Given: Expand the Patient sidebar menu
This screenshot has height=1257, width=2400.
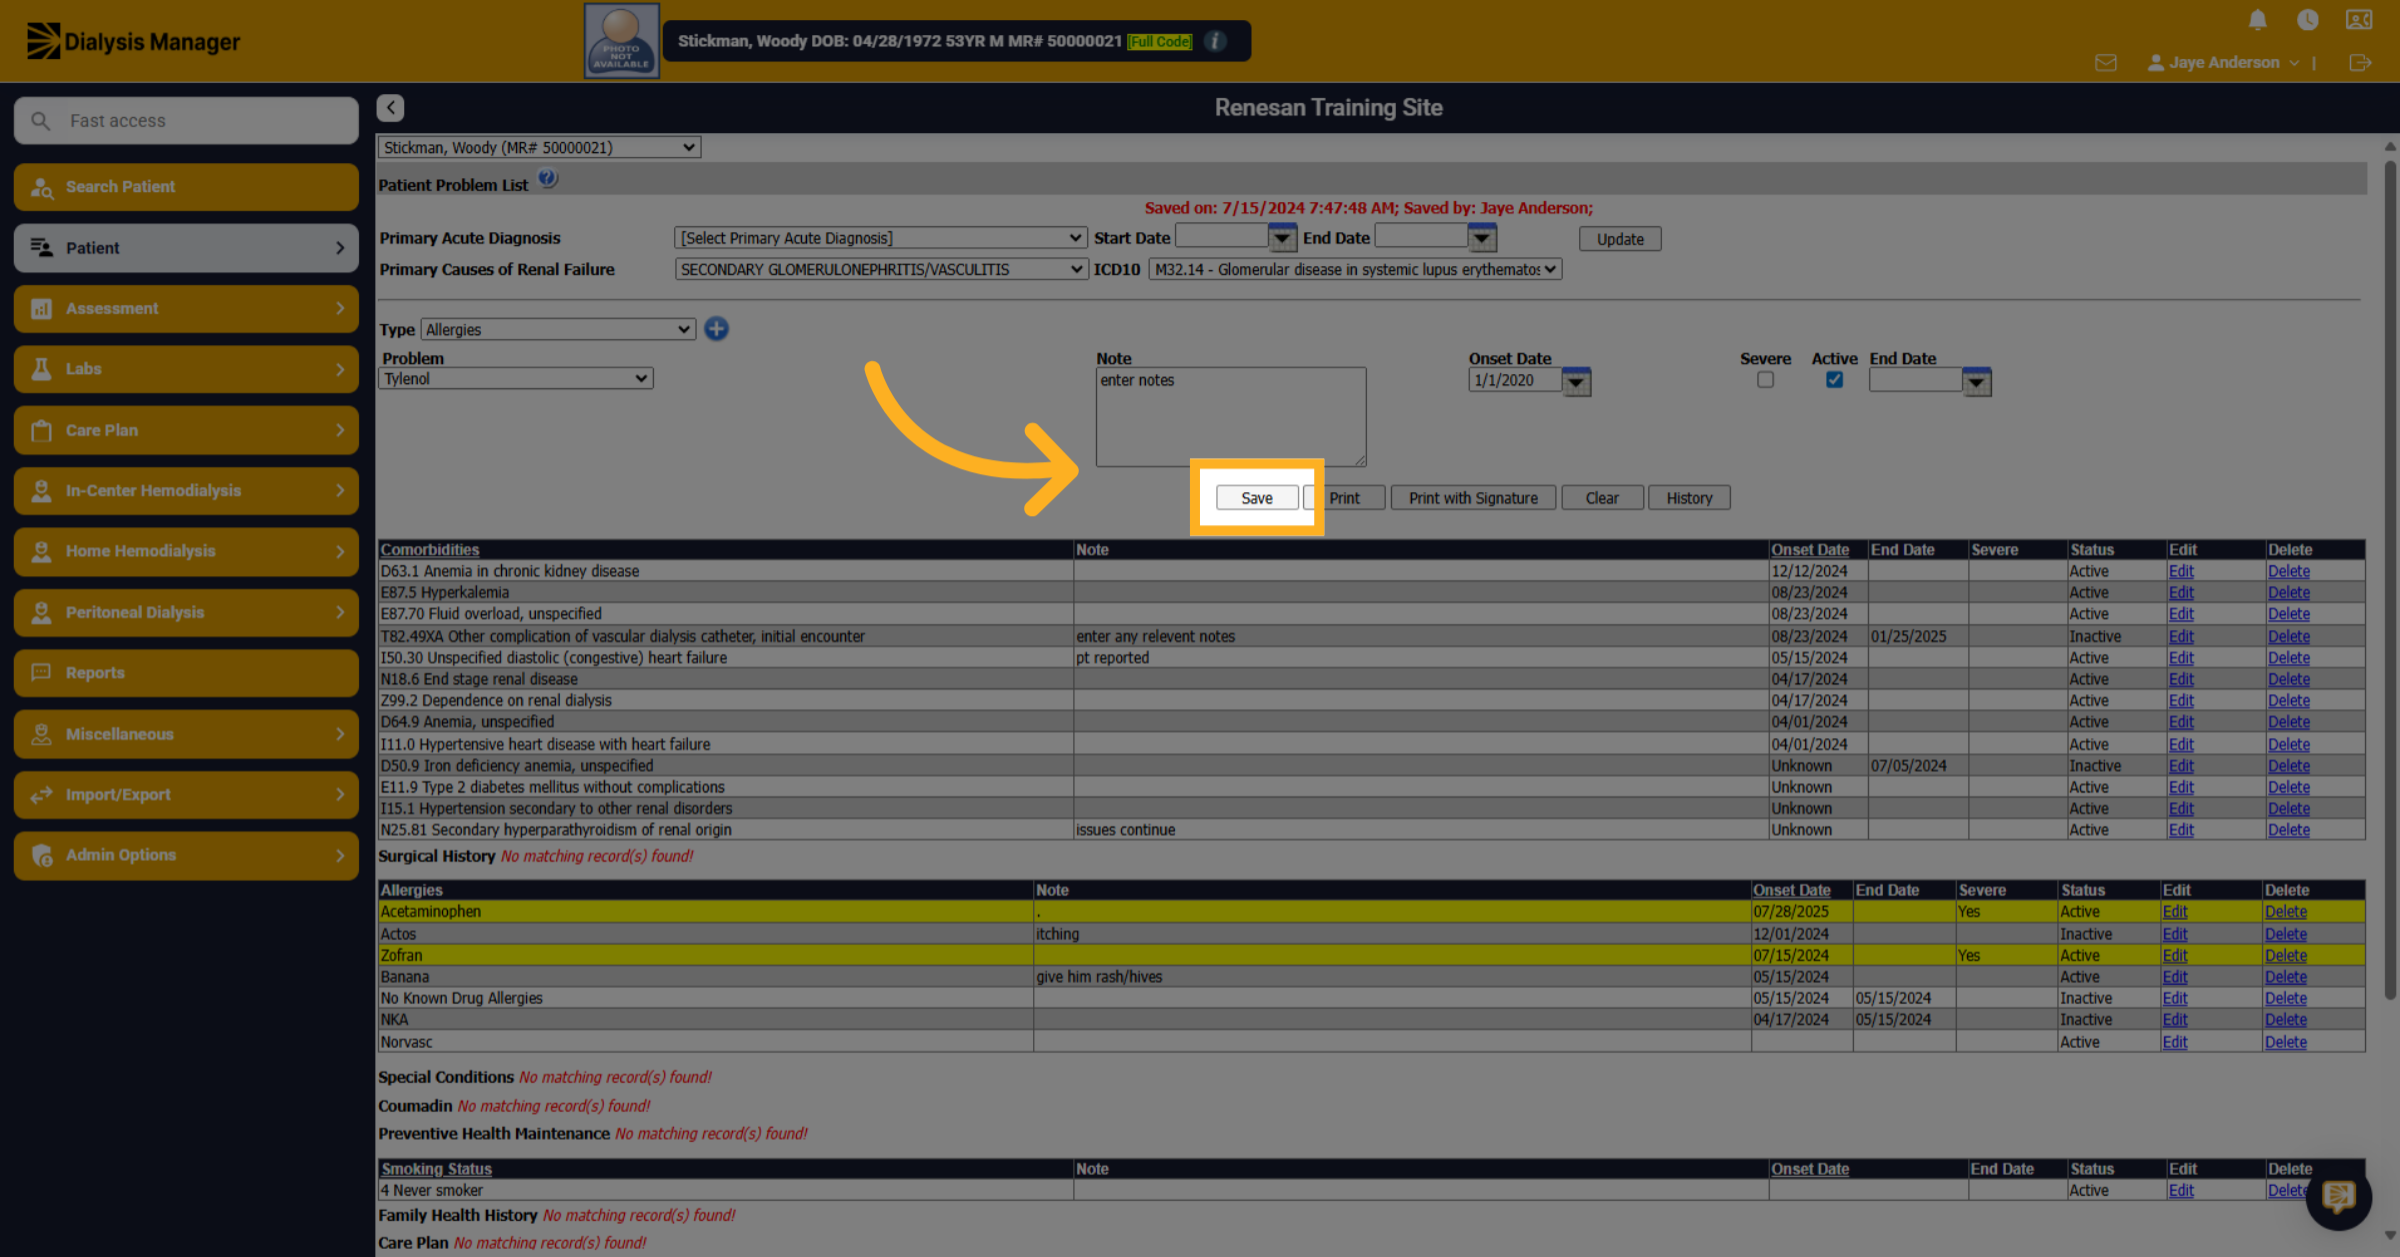Looking at the screenshot, I should click(186, 248).
